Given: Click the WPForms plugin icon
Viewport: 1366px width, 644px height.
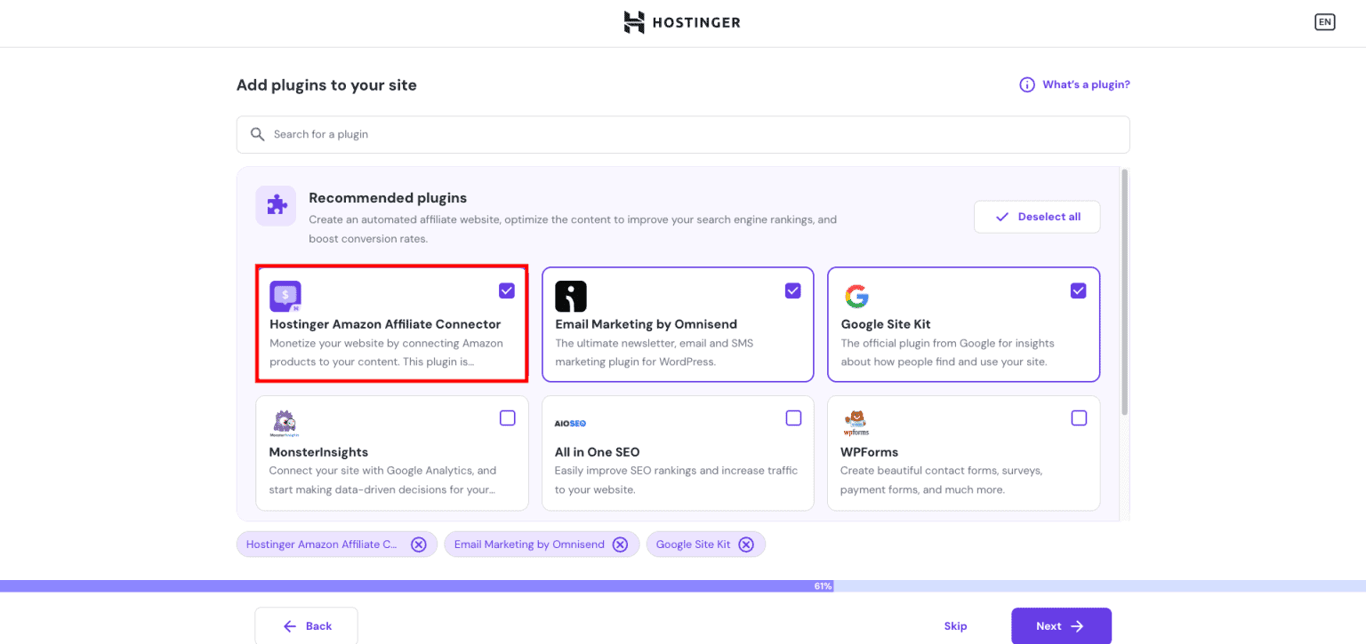Looking at the screenshot, I should tap(856, 424).
